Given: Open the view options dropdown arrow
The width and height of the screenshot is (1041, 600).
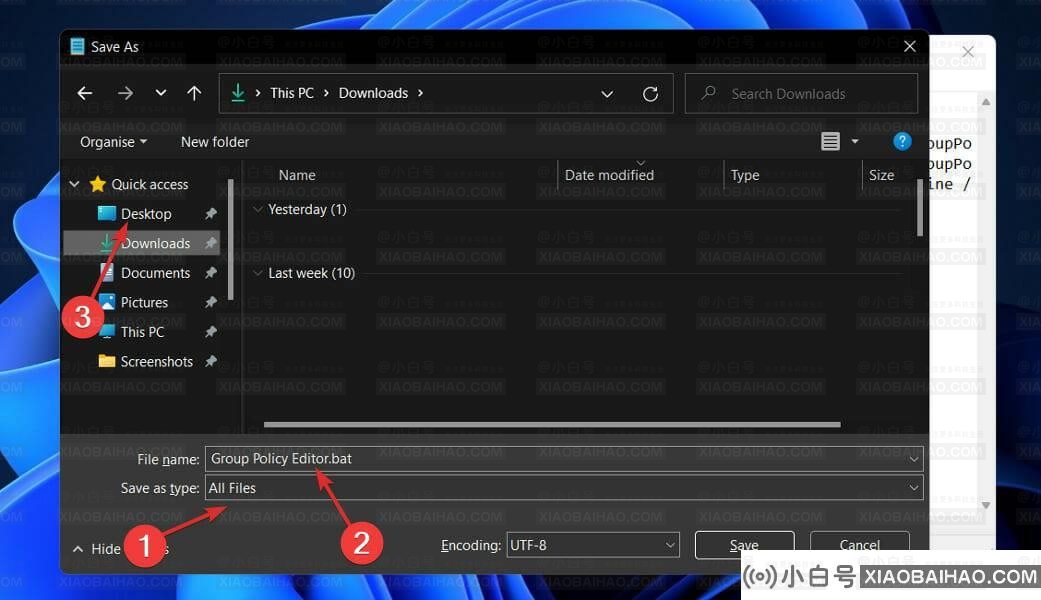Looking at the screenshot, I should tap(855, 141).
